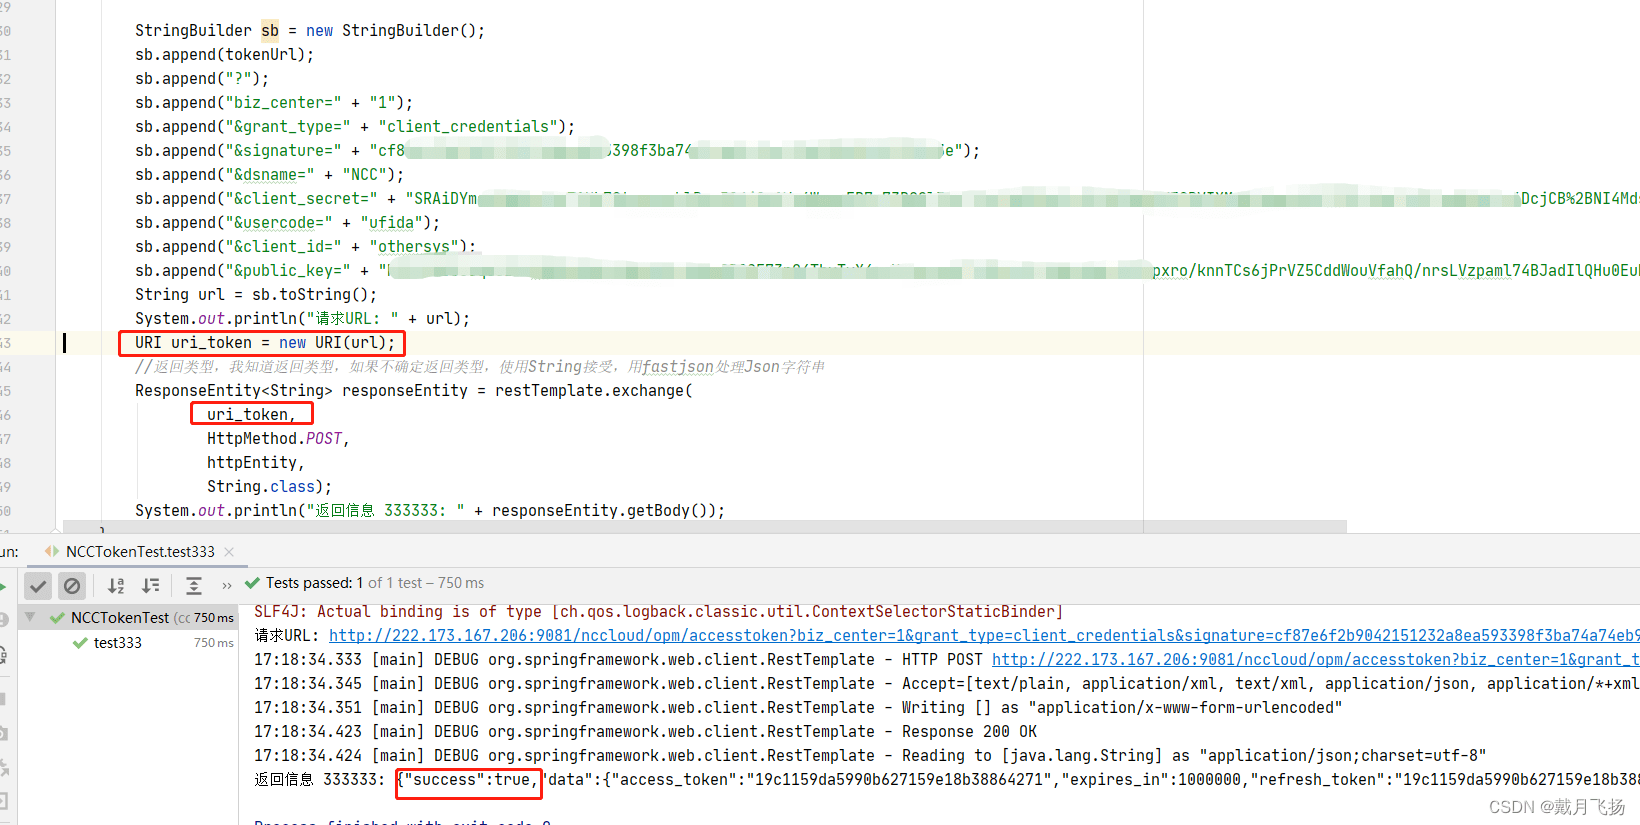Click the access_token value in console output
This screenshot has width=1640, height=825.
899,780
